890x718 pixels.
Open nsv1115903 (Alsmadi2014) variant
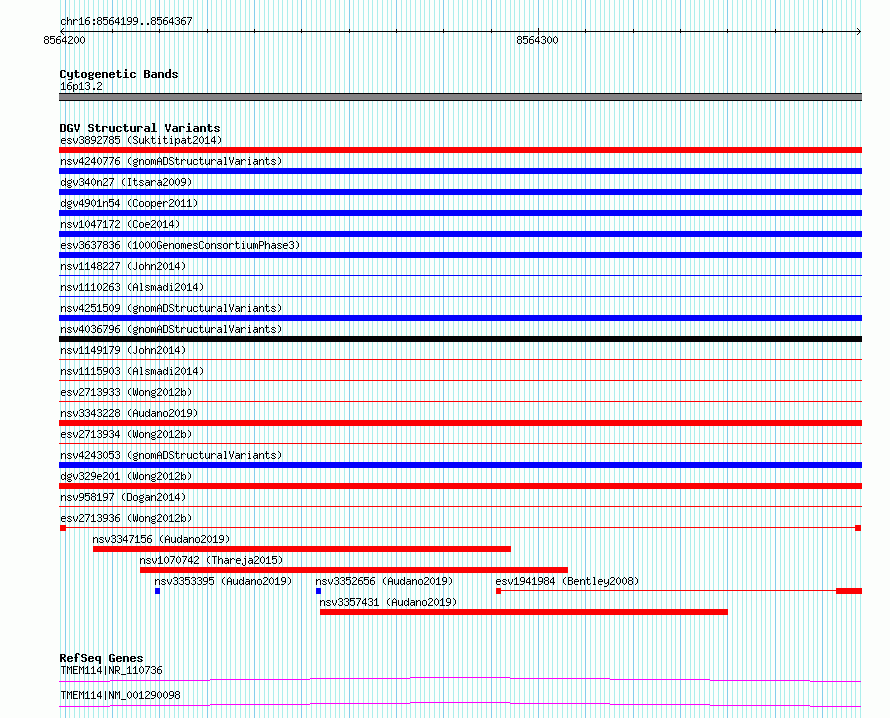click(132, 371)
